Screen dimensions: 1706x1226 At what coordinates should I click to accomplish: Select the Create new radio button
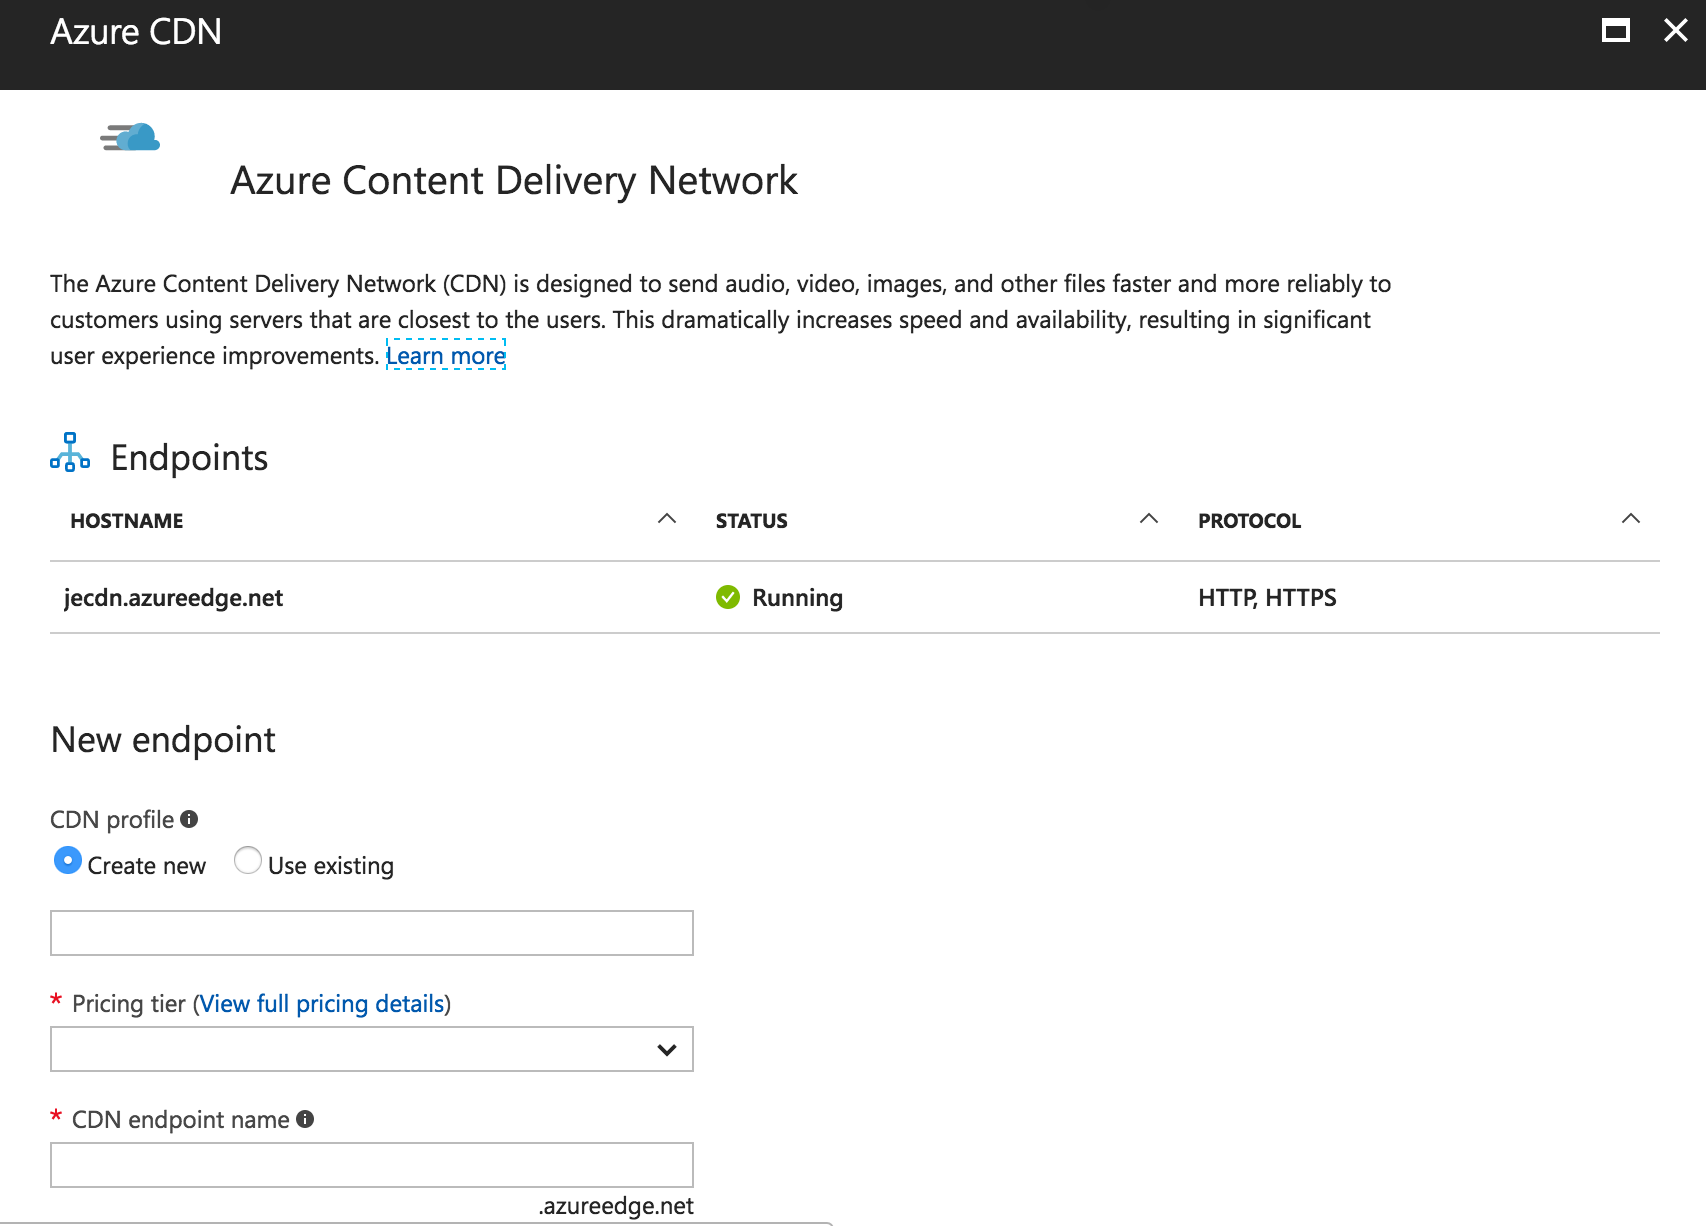click(68, 860)
